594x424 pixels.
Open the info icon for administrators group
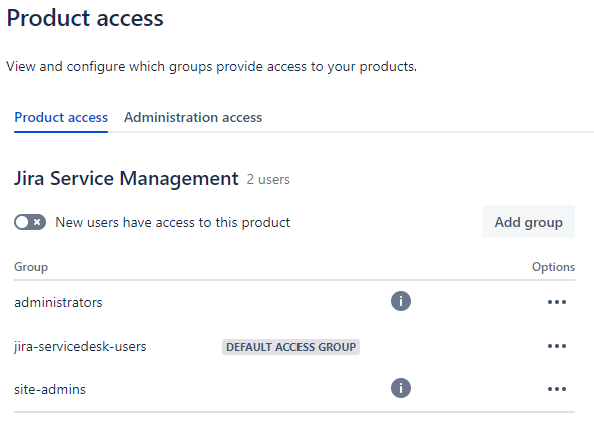[x=401, y=301]
